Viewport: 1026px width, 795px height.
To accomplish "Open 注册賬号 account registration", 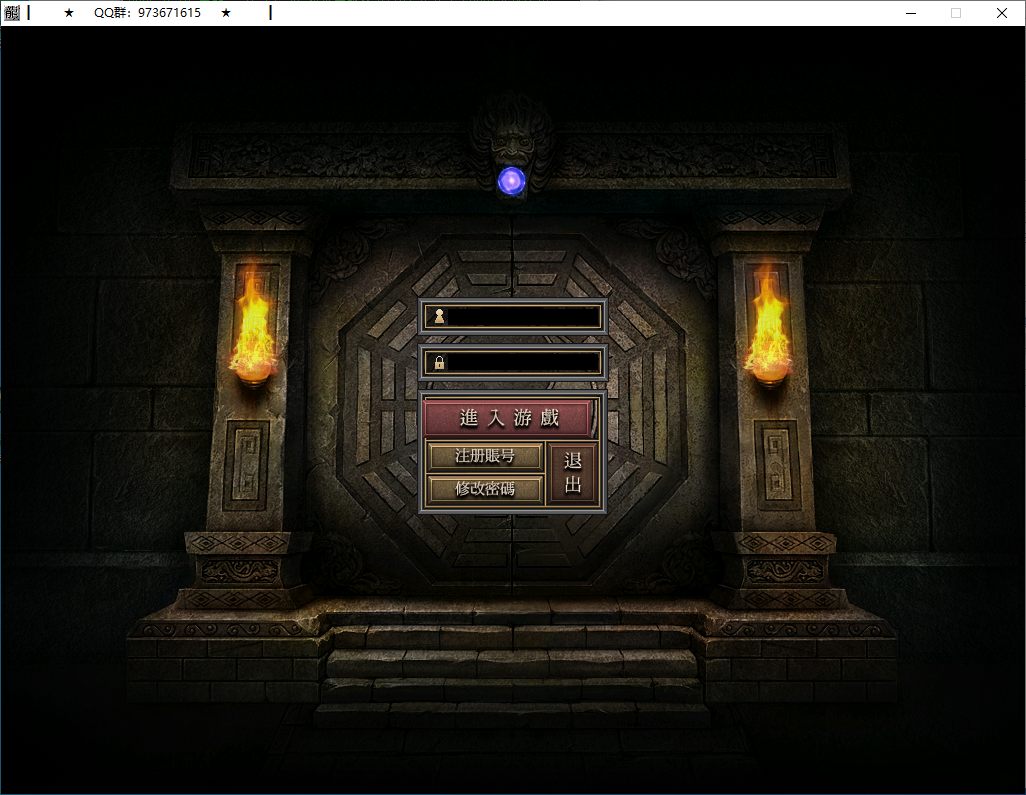I will 485,457.
